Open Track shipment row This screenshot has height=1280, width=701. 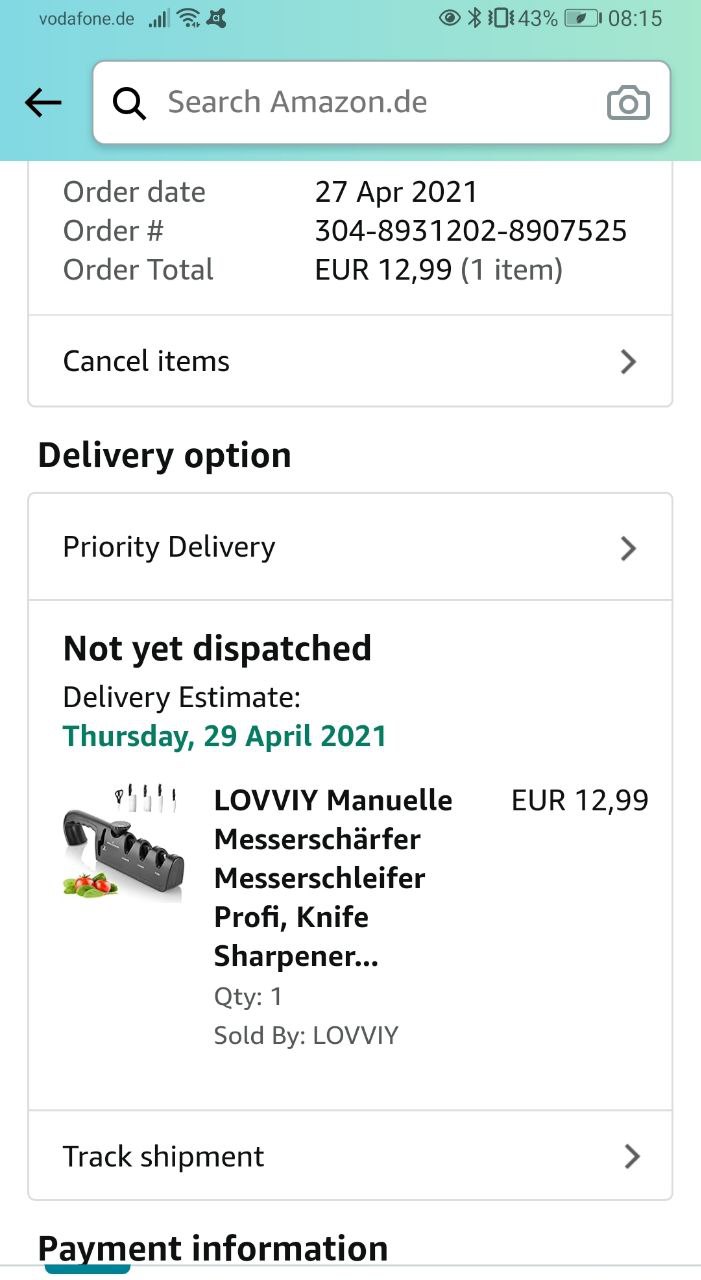164,1157
